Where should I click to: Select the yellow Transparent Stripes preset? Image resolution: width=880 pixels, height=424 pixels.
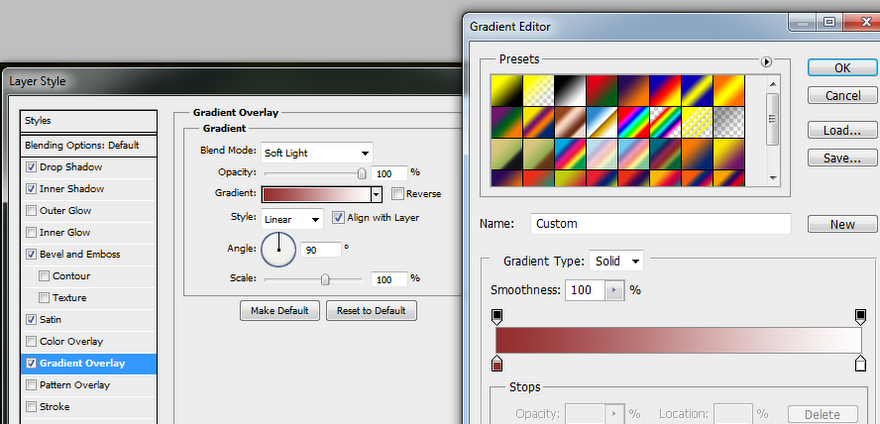click(696, 122)
